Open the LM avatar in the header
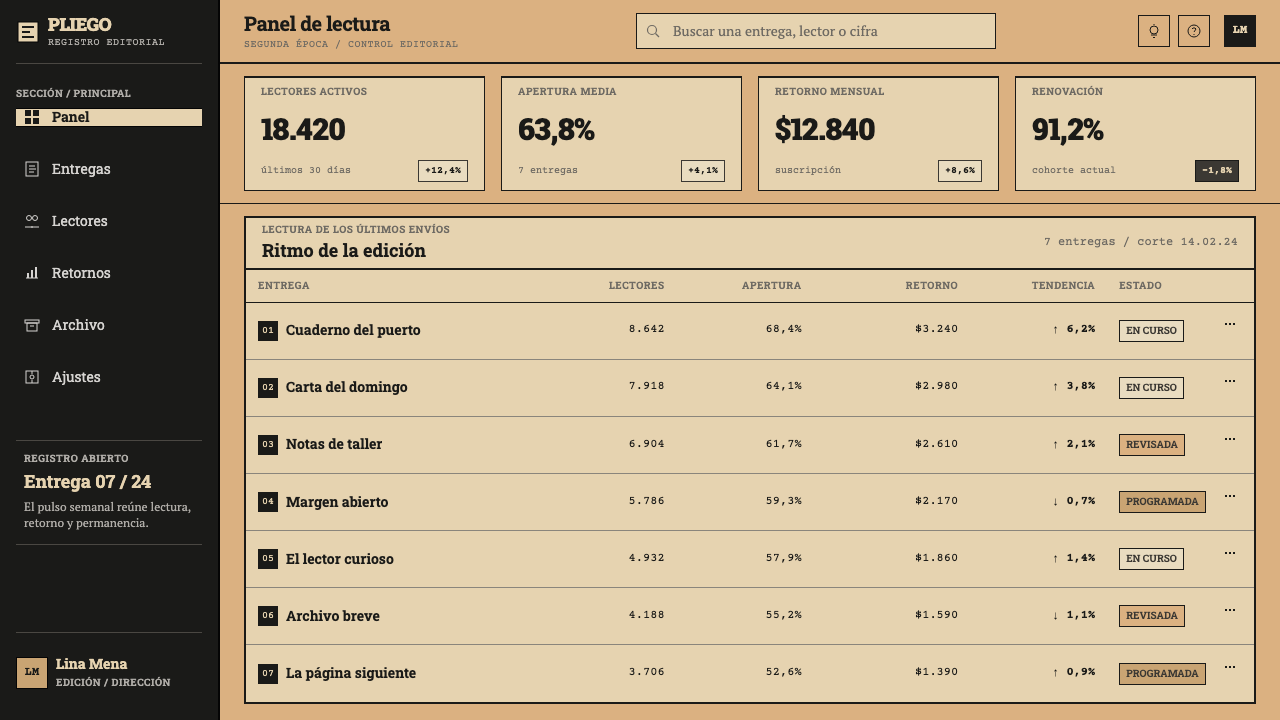Viewport: 1280px width, 720px height. (x=1240, y=31)
